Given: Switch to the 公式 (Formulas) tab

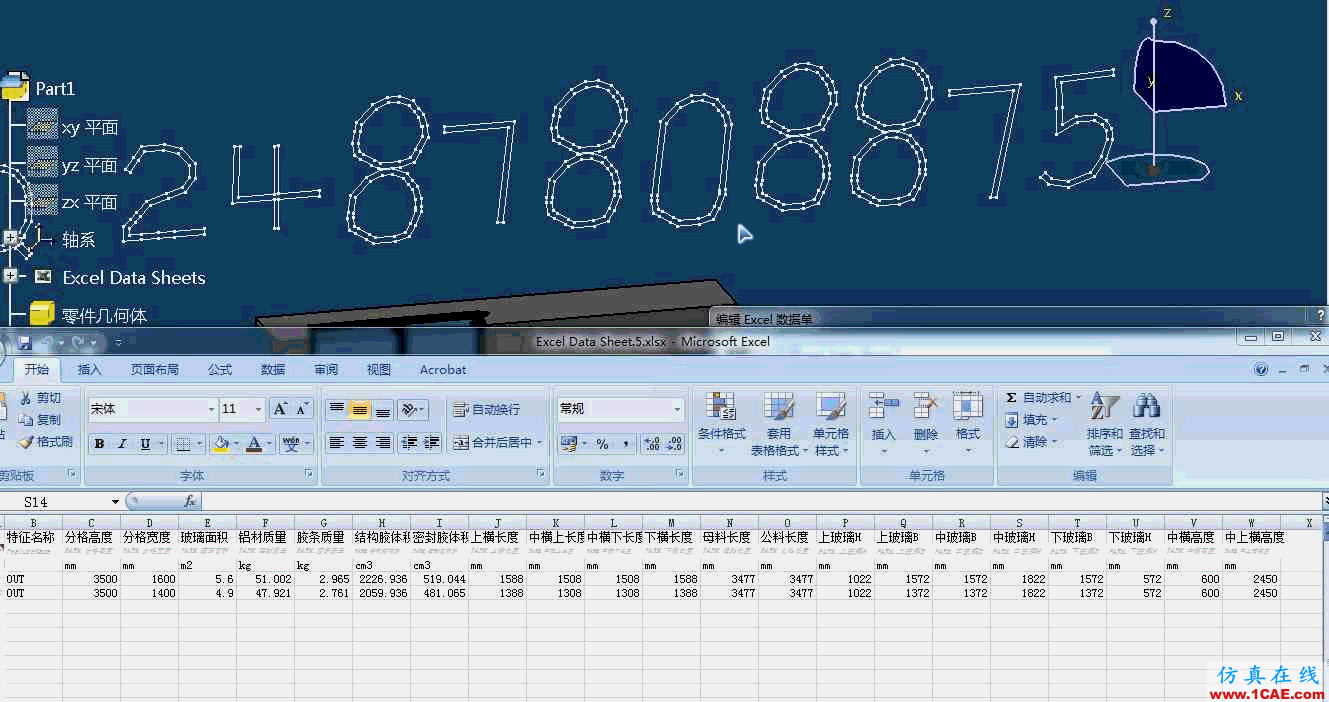Looking at the screenshot, I should tap(220, 369).
